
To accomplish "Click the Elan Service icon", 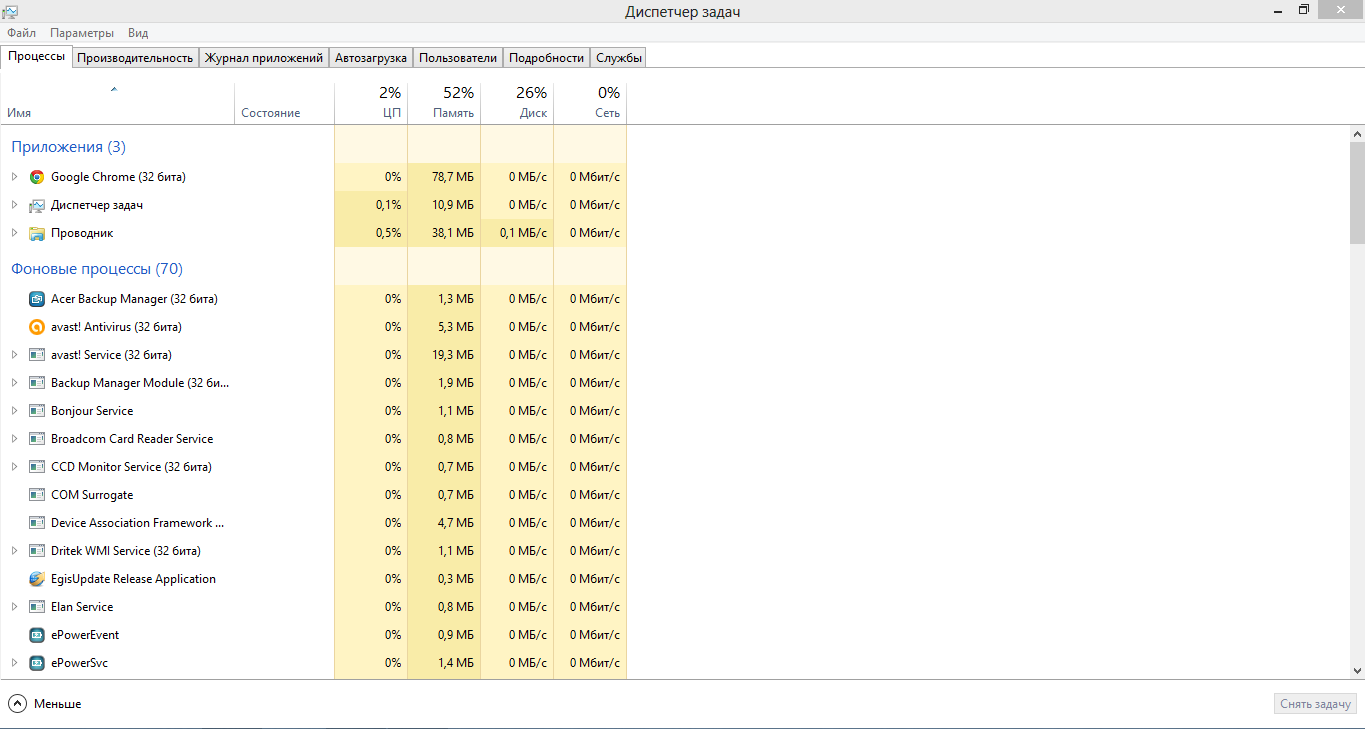I will (x=37, y=607).
